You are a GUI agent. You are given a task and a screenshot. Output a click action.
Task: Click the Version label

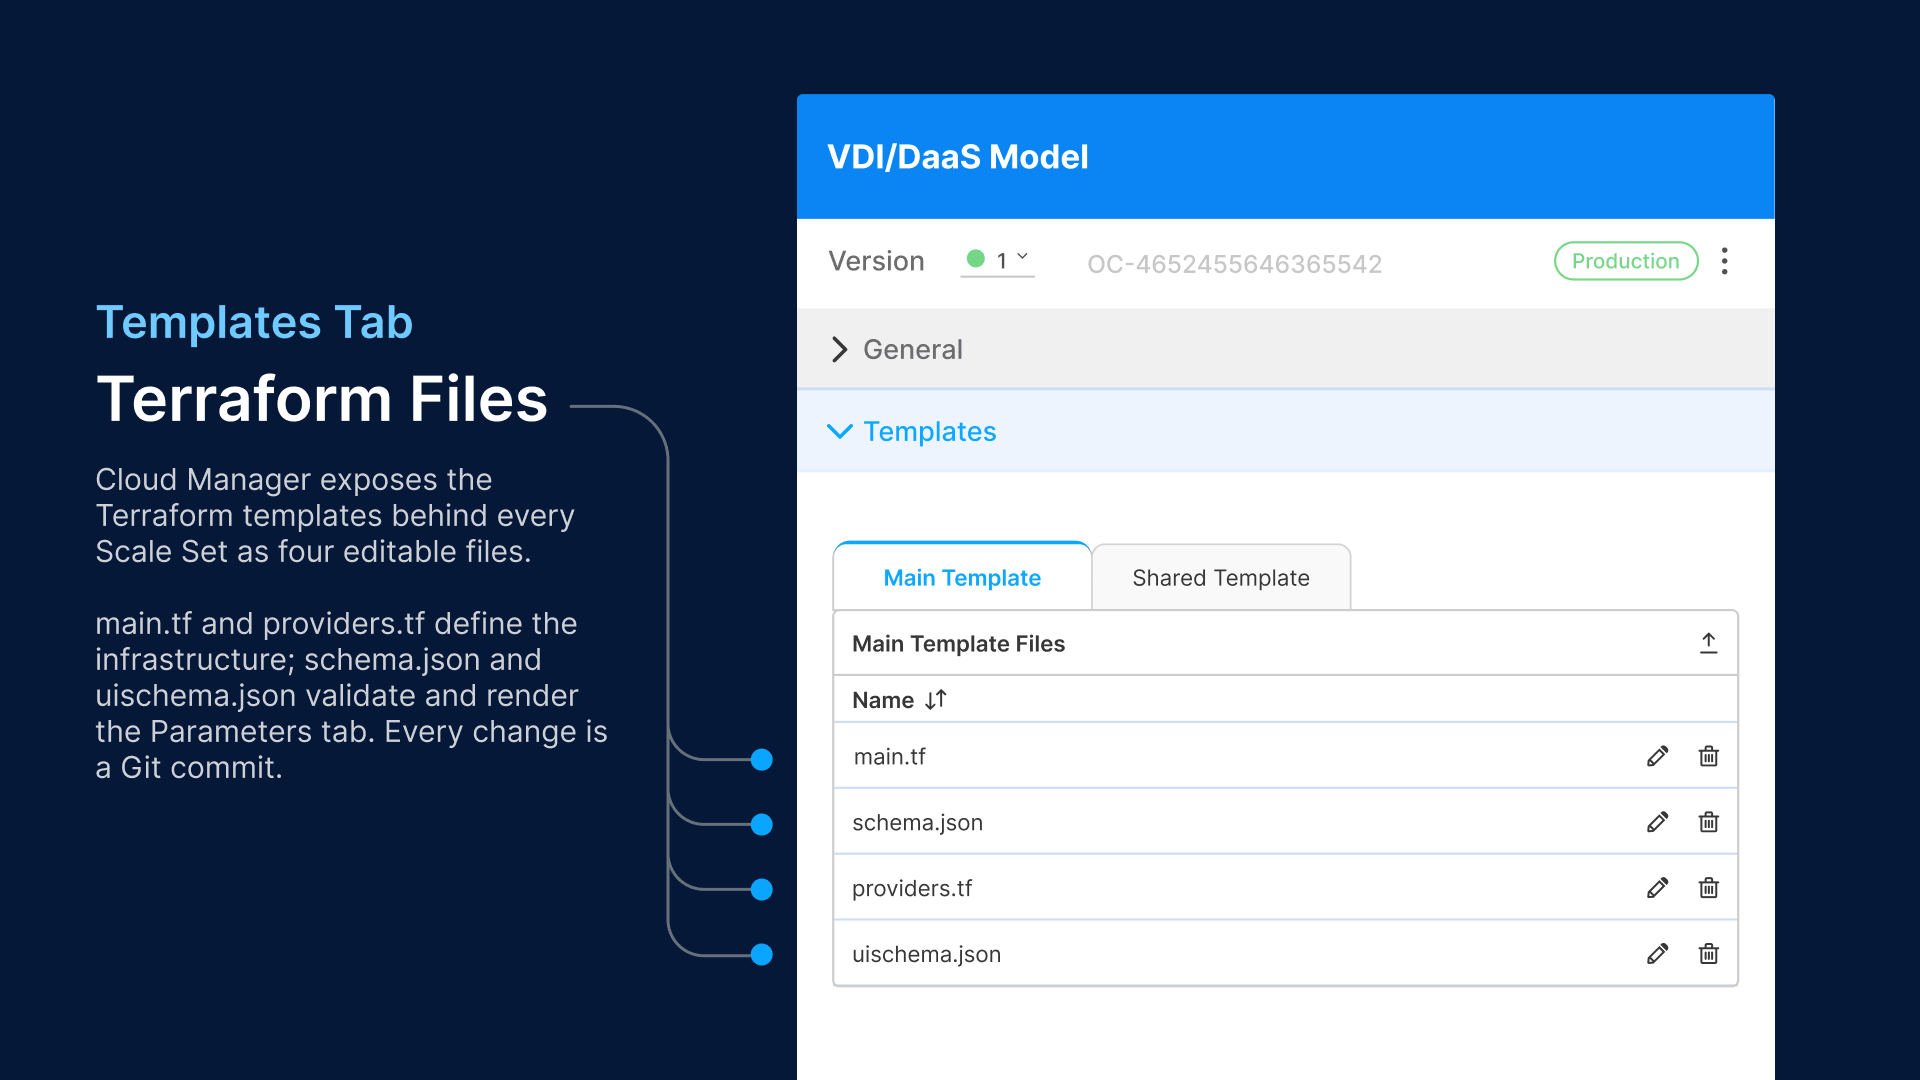coord(876,261)
